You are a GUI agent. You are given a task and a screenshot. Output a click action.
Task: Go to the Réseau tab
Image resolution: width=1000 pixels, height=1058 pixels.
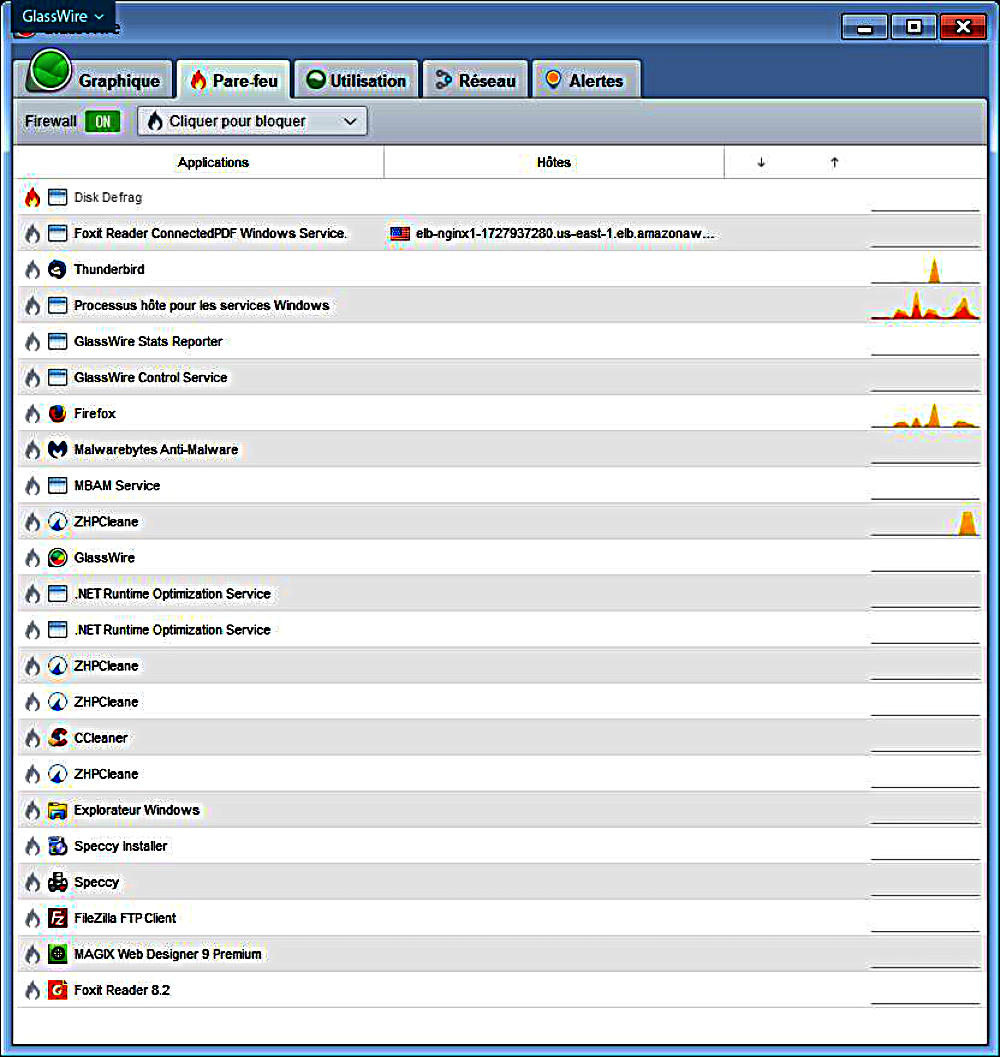click(x=475, y=80)
